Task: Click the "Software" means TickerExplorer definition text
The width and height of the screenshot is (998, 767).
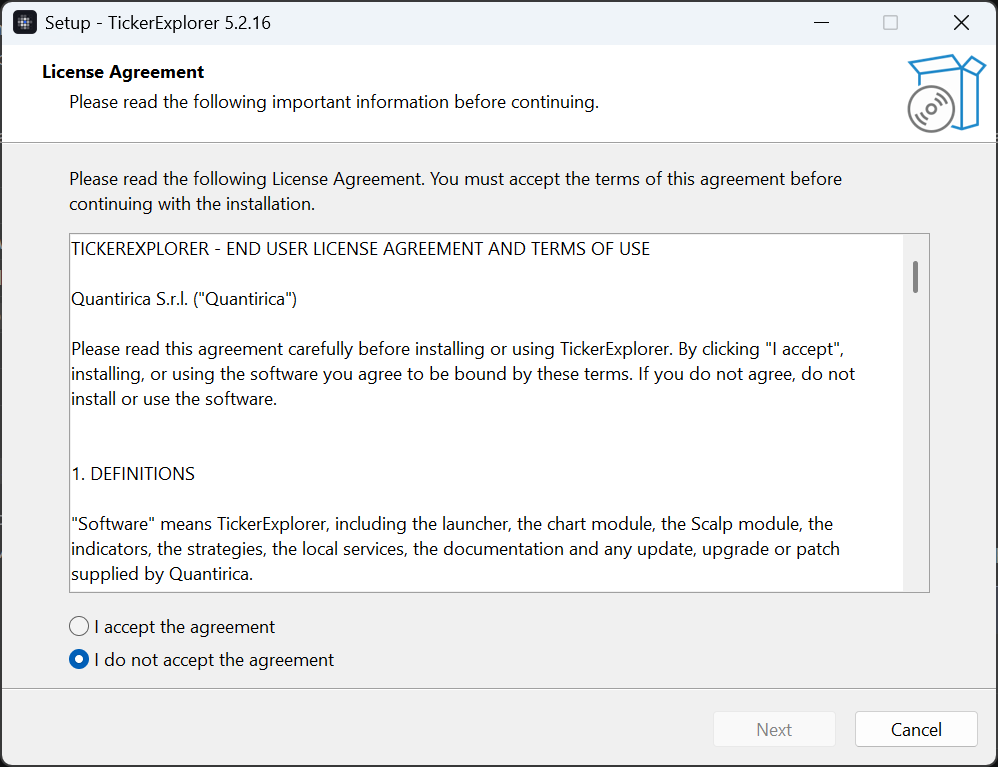Action: click(x=455, y=549)
